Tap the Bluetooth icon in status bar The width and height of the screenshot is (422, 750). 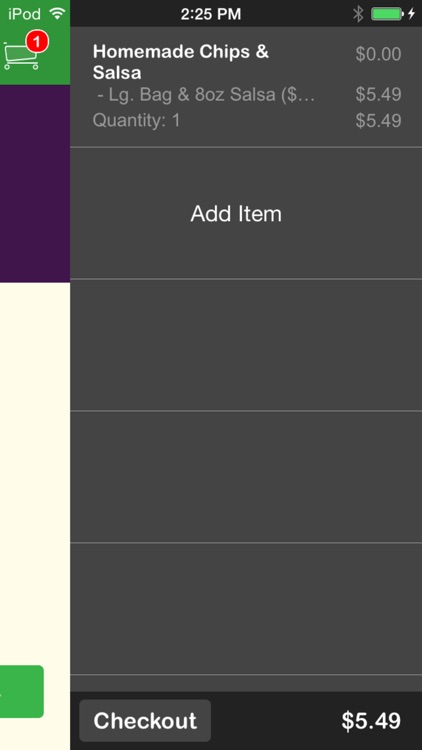click(358, 14)
